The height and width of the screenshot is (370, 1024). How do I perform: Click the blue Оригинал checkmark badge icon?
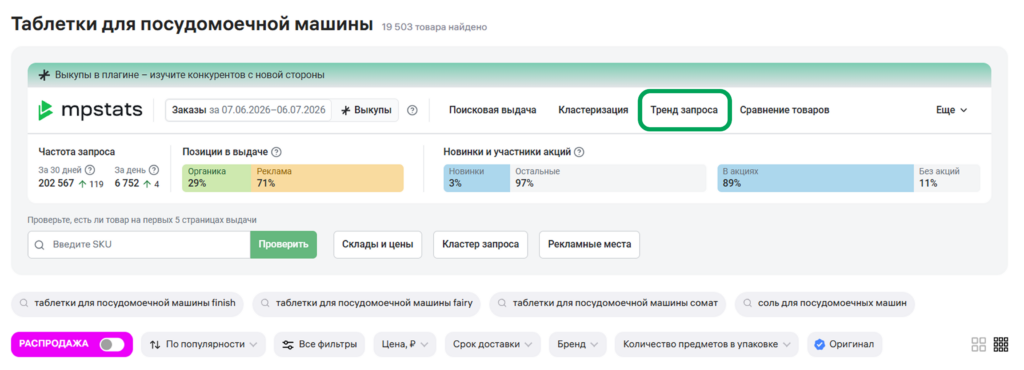pyautogui.click(x=820, y=344)
